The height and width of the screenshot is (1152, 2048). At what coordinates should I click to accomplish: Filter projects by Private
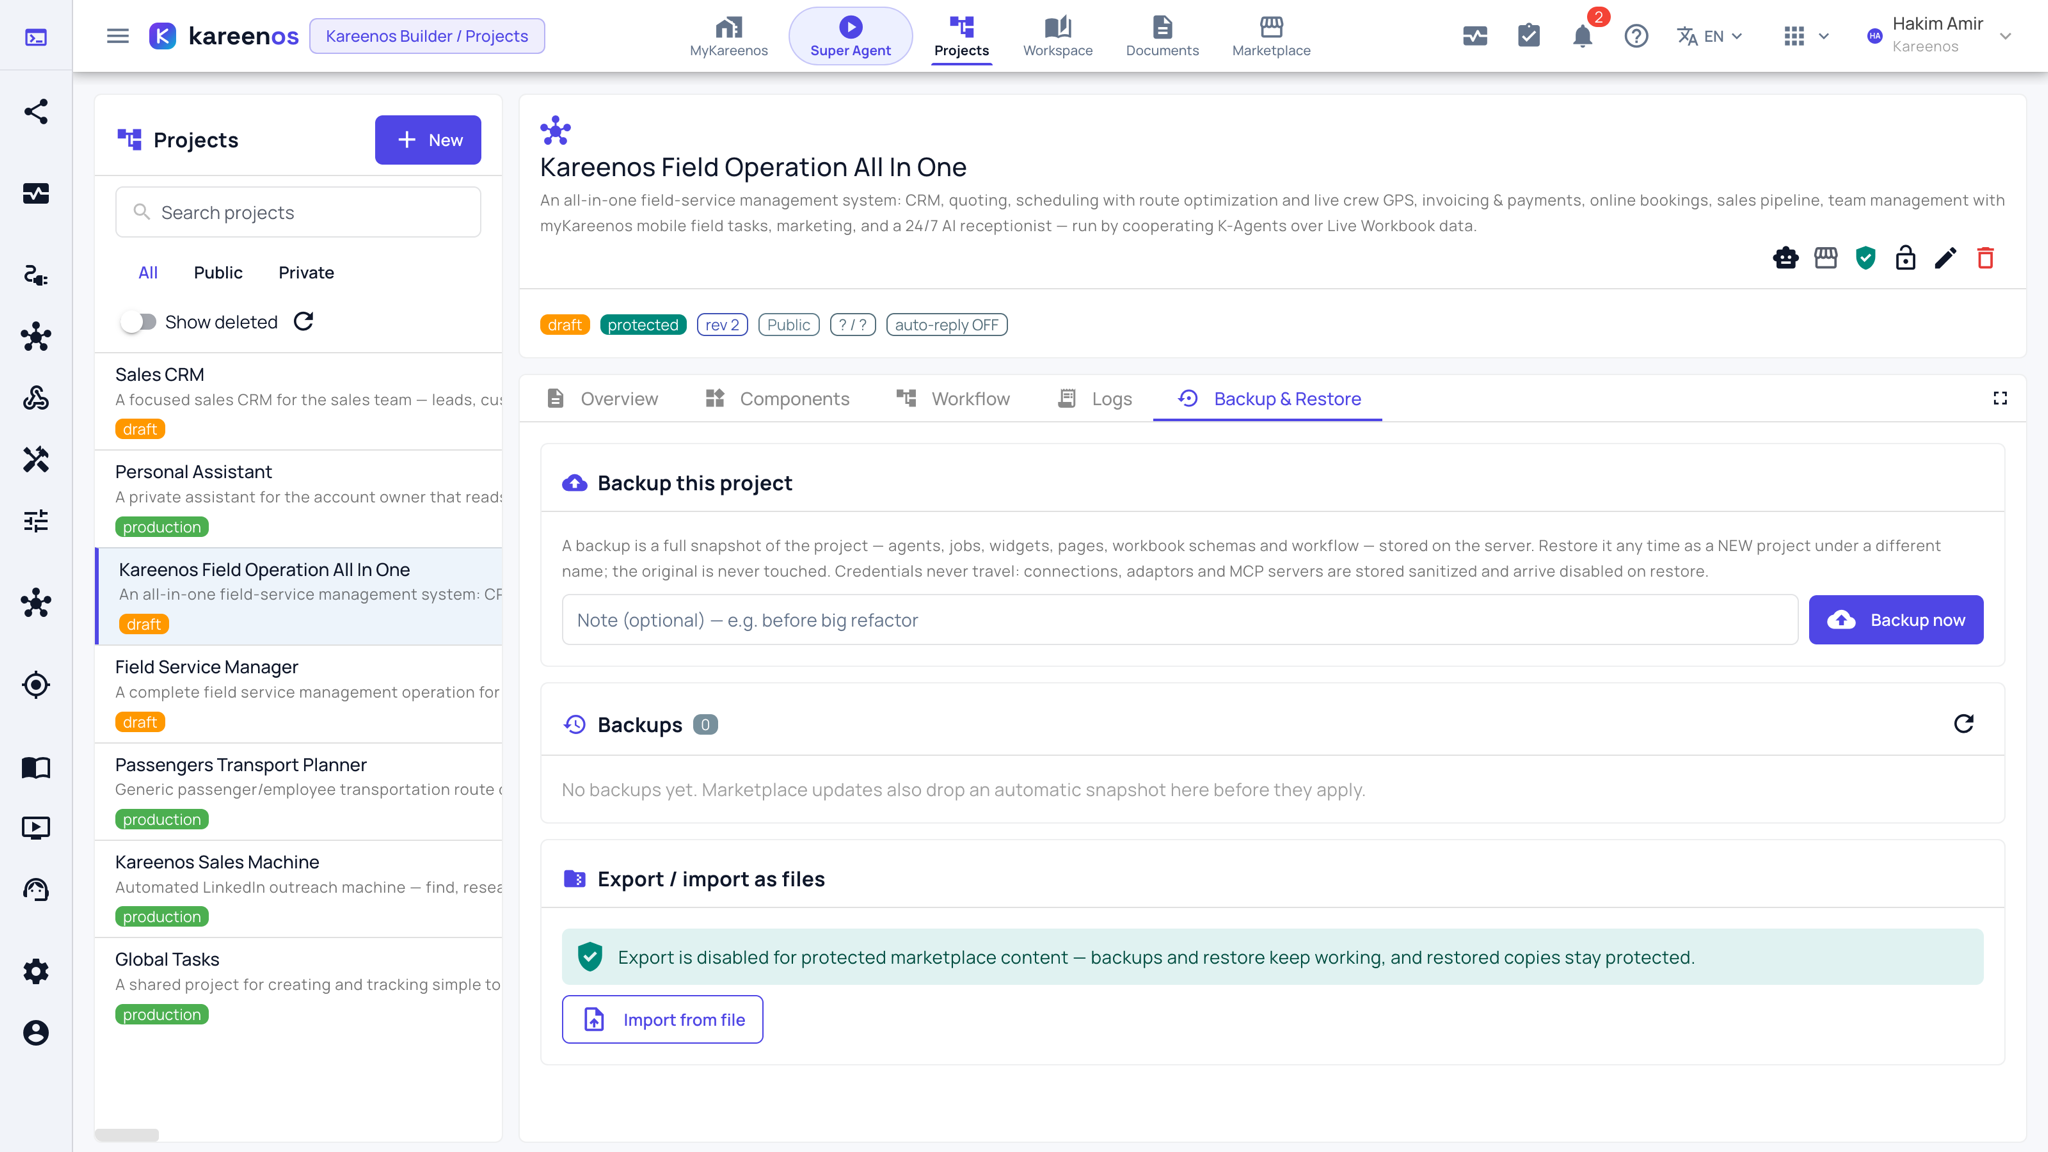click(306, 272)
